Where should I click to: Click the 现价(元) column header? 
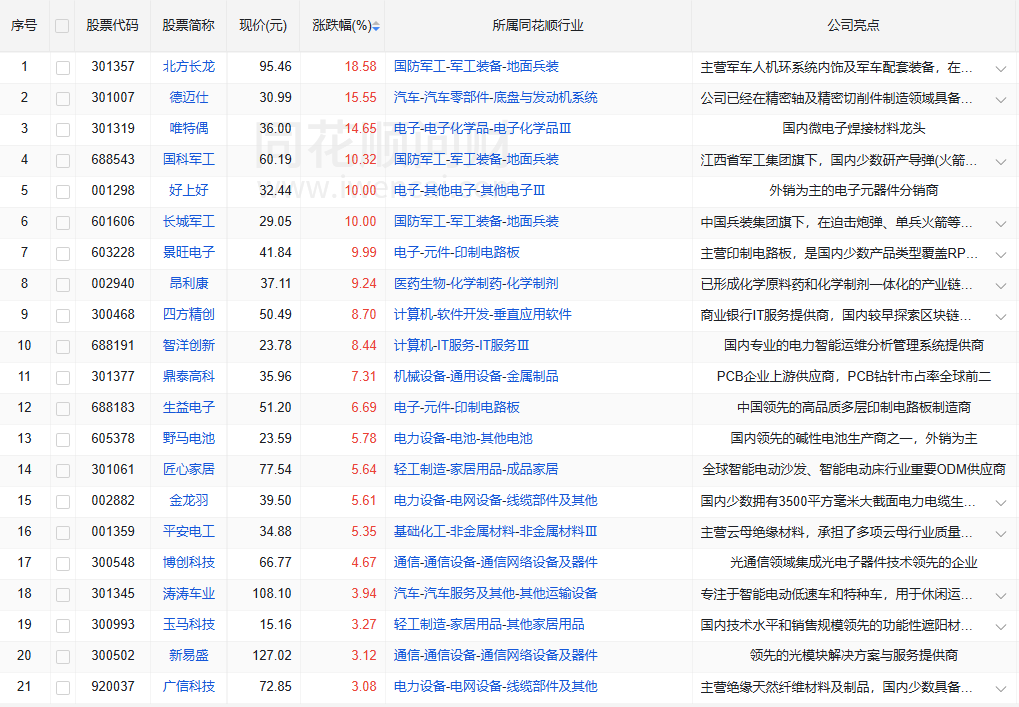pos(263,25)
